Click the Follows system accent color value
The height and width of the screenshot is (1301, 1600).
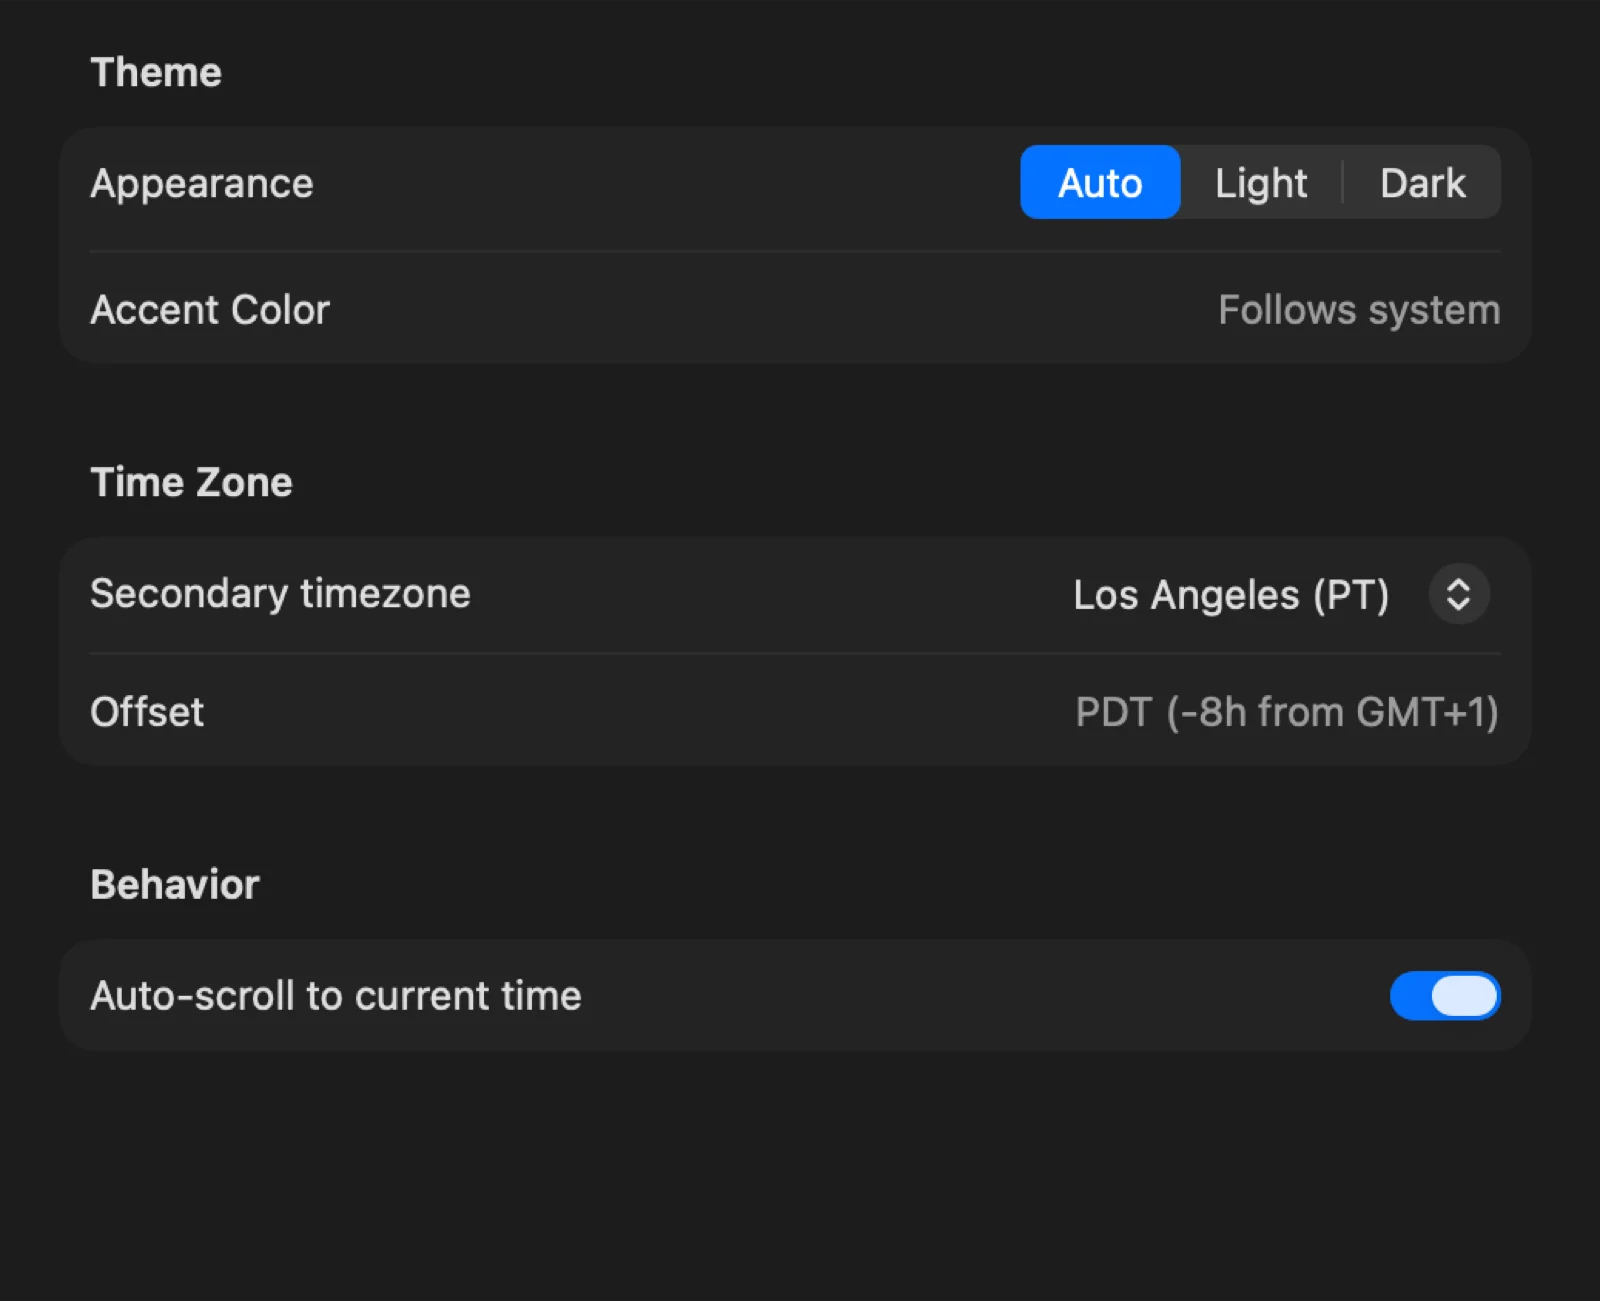click(1358, 310)
